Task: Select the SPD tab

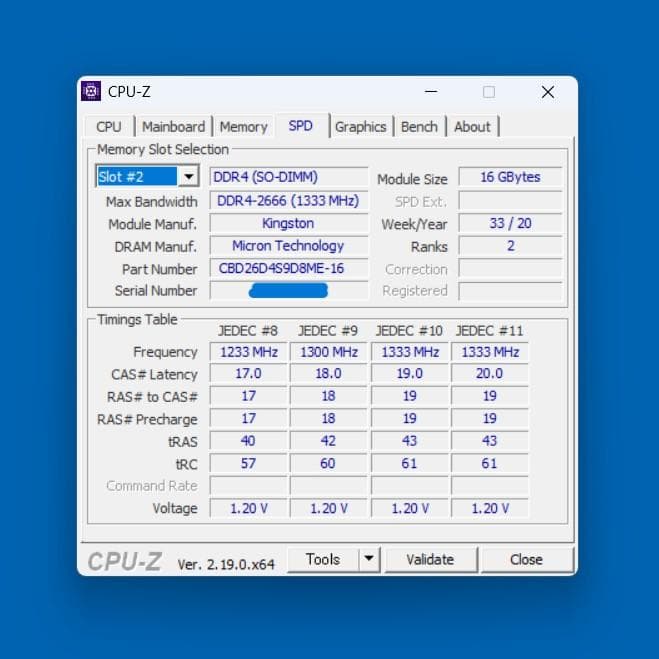Action: click(301, 126)
